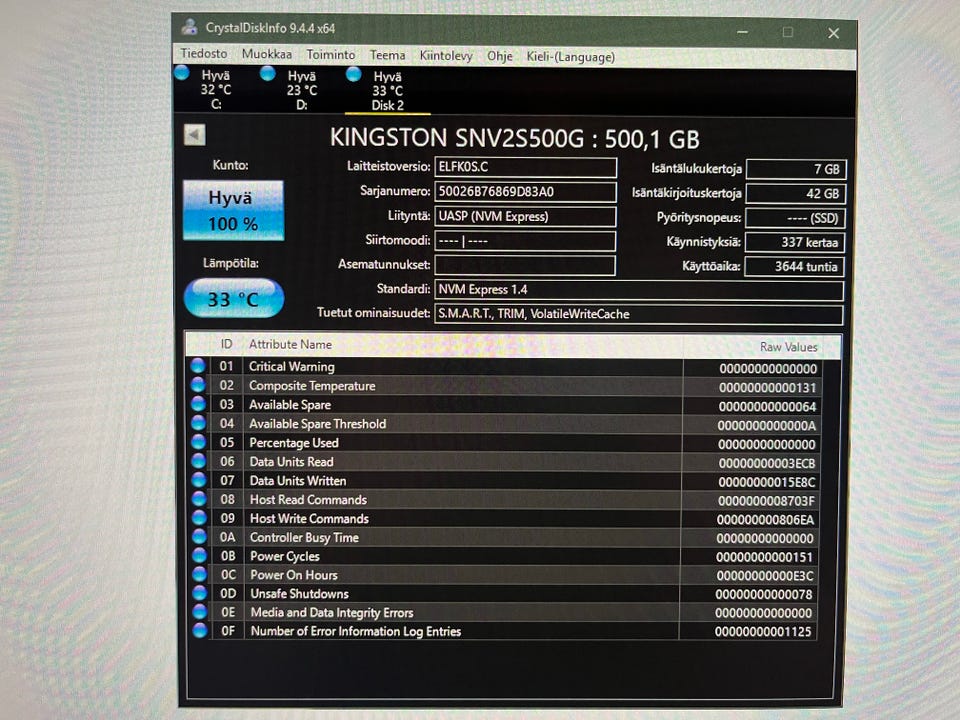Select the Unsafe Shutdowns attribute name
This screenshot has height=720, width=960.
(299, 594)
